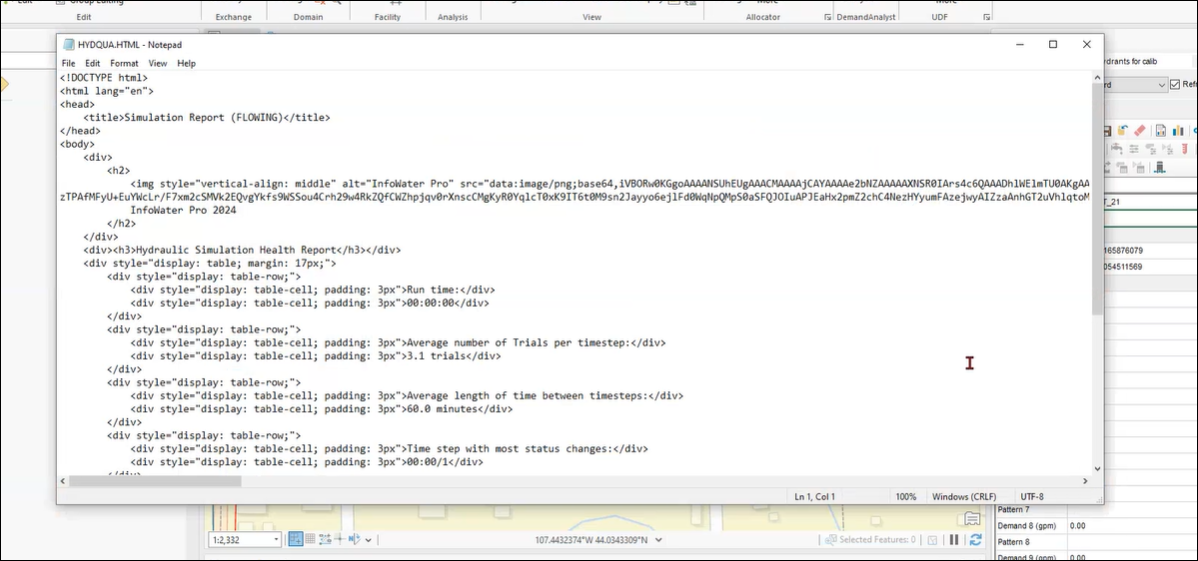
Task: Open the Help menu in Notepad
Action: point(186,63)
